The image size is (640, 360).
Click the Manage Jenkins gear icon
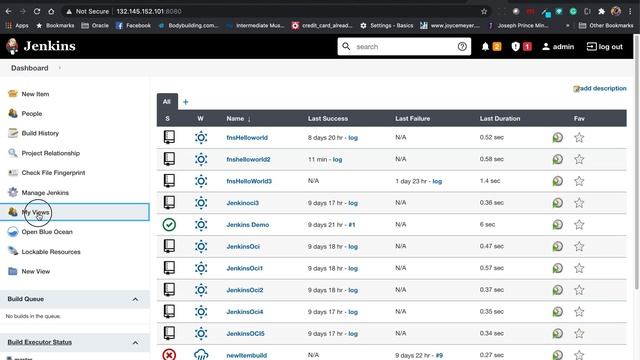point(13,192)
